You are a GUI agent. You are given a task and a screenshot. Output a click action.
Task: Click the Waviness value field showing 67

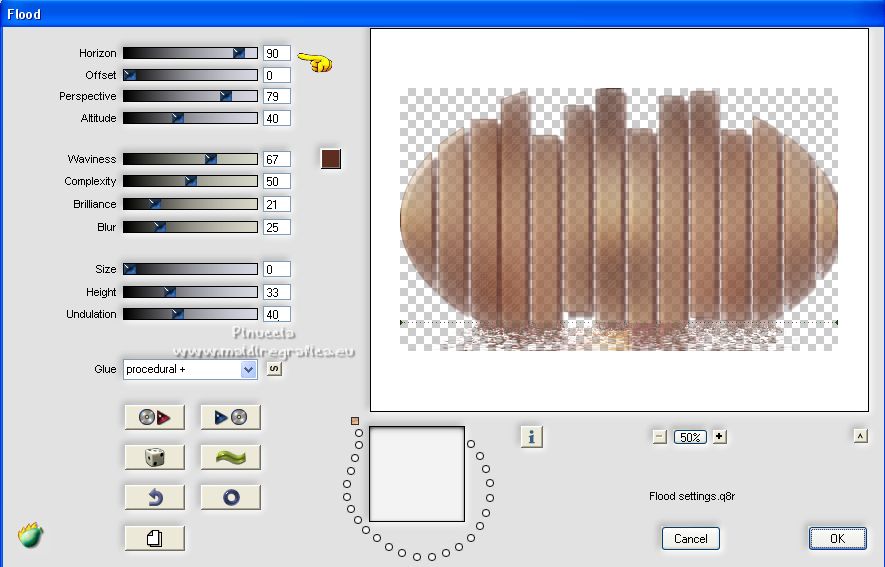pyautogui.click(x=277, y=159)
